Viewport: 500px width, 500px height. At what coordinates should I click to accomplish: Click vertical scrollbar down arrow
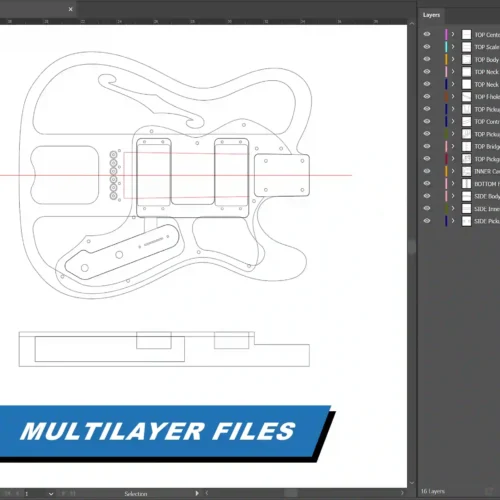[412, 483]
